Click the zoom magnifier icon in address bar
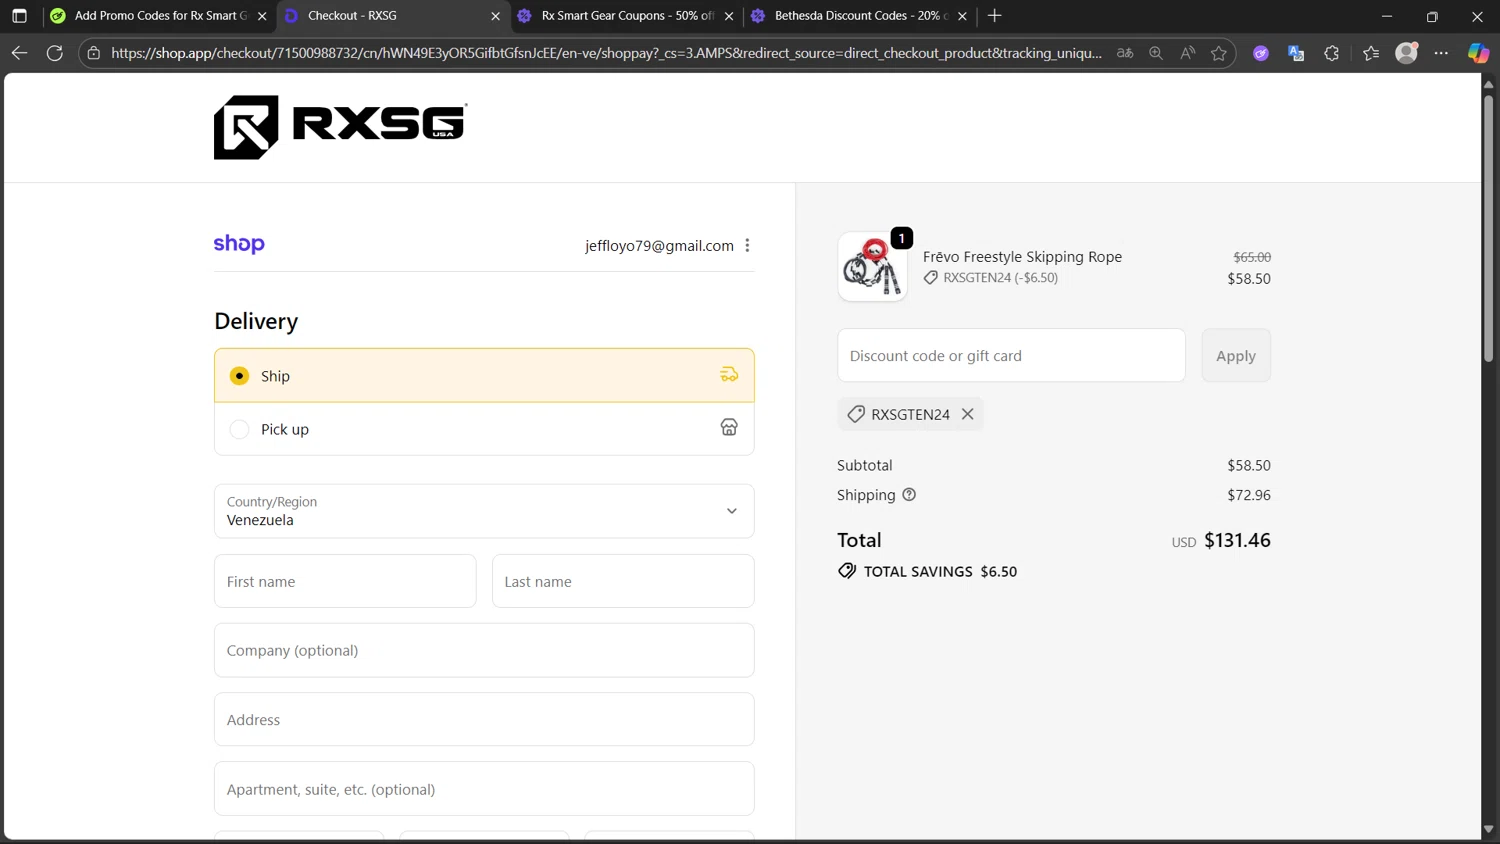 (x=1156, y=53)
